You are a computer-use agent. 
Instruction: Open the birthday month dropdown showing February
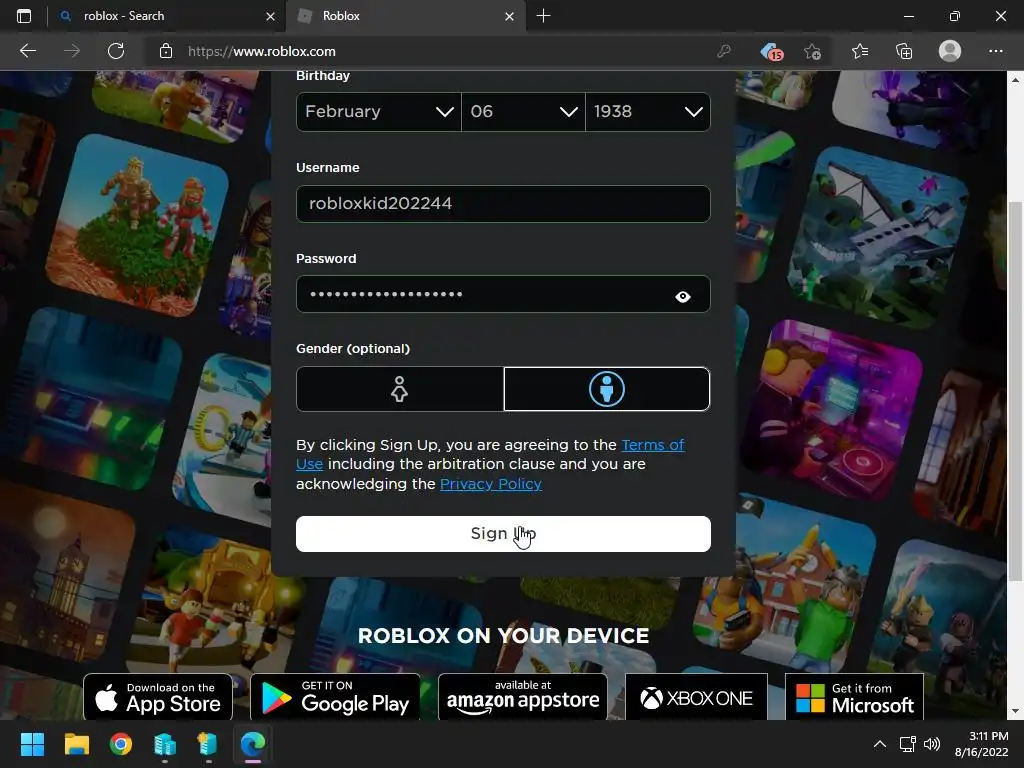(379, 112)
